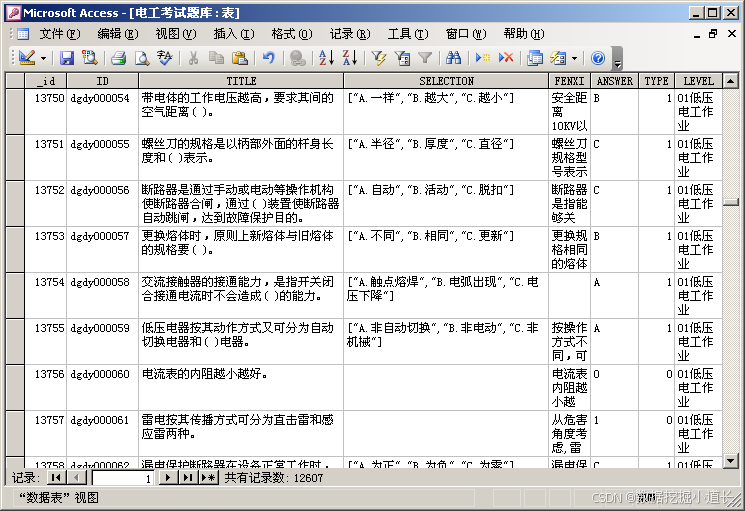Open the 帮助(H) menu

[524, 34]
